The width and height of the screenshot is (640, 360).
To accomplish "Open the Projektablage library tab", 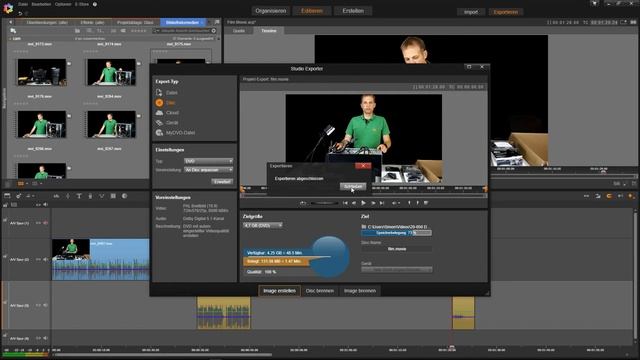I will 135,22.
